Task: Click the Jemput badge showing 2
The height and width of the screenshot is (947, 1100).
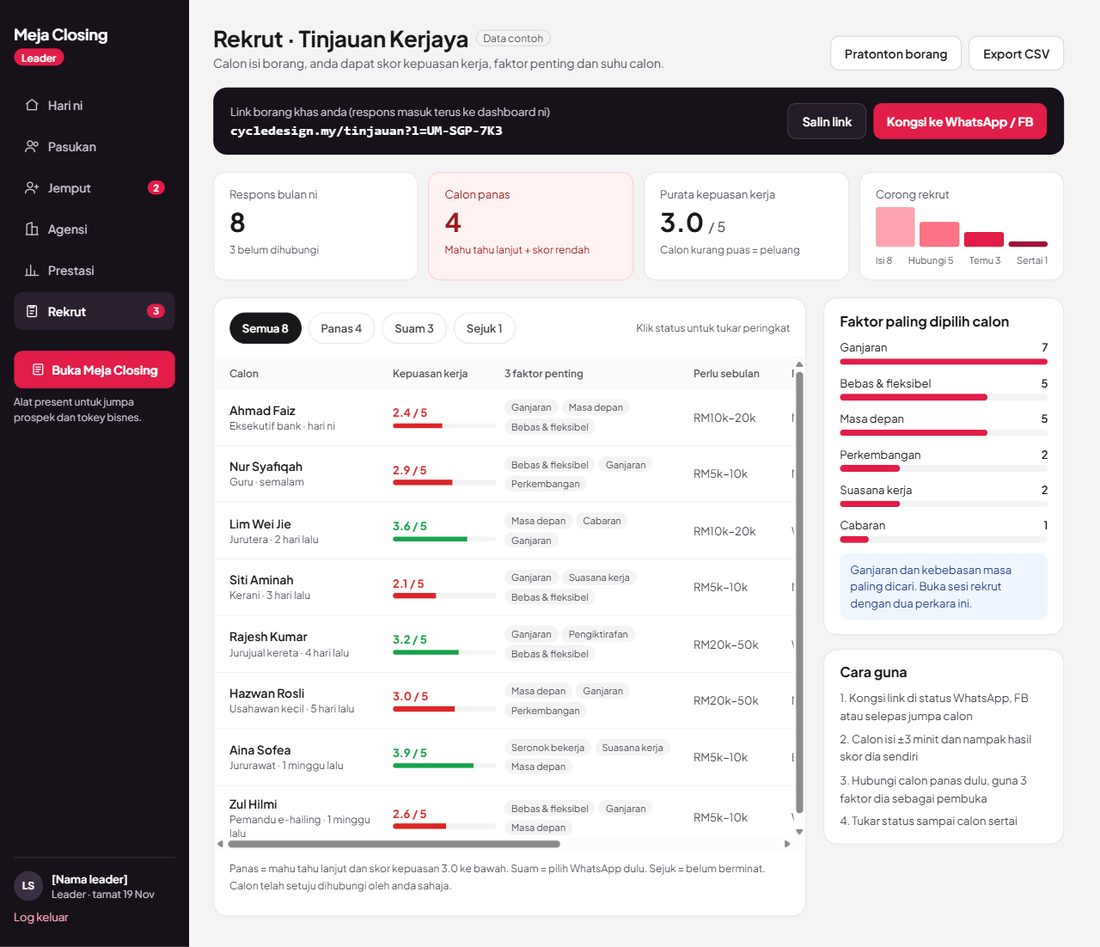Action: [156, 187]
